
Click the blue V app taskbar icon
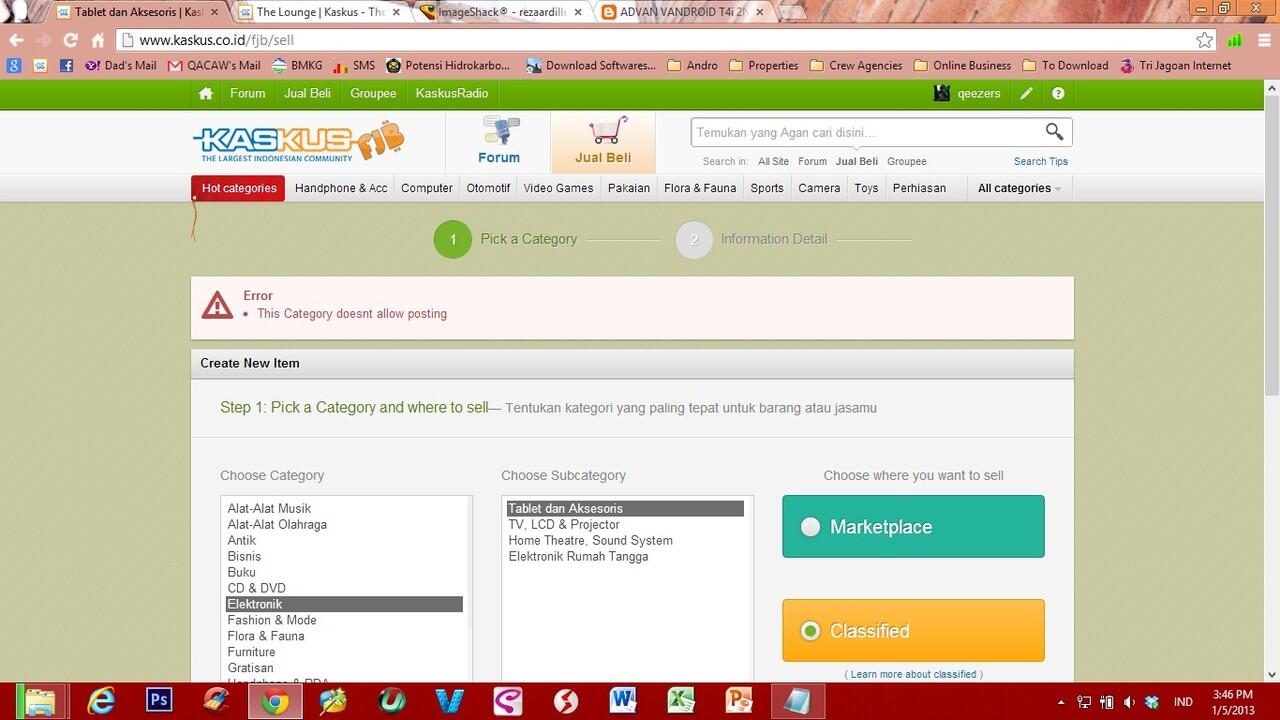[449, 701]
